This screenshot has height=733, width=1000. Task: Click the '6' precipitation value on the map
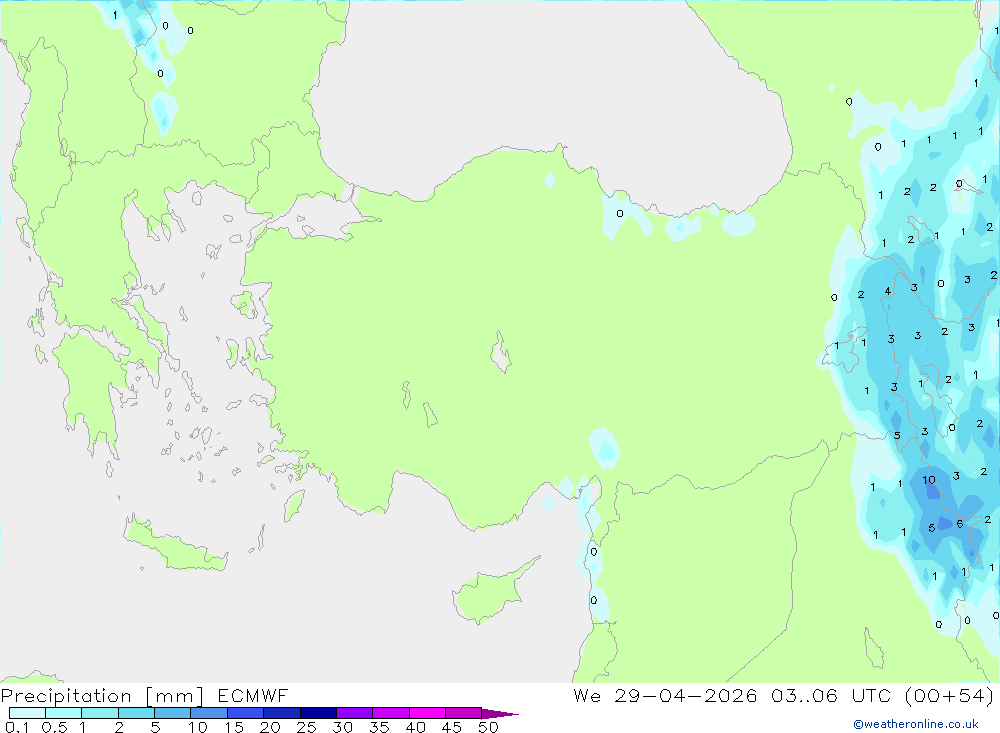click(960, 524)
